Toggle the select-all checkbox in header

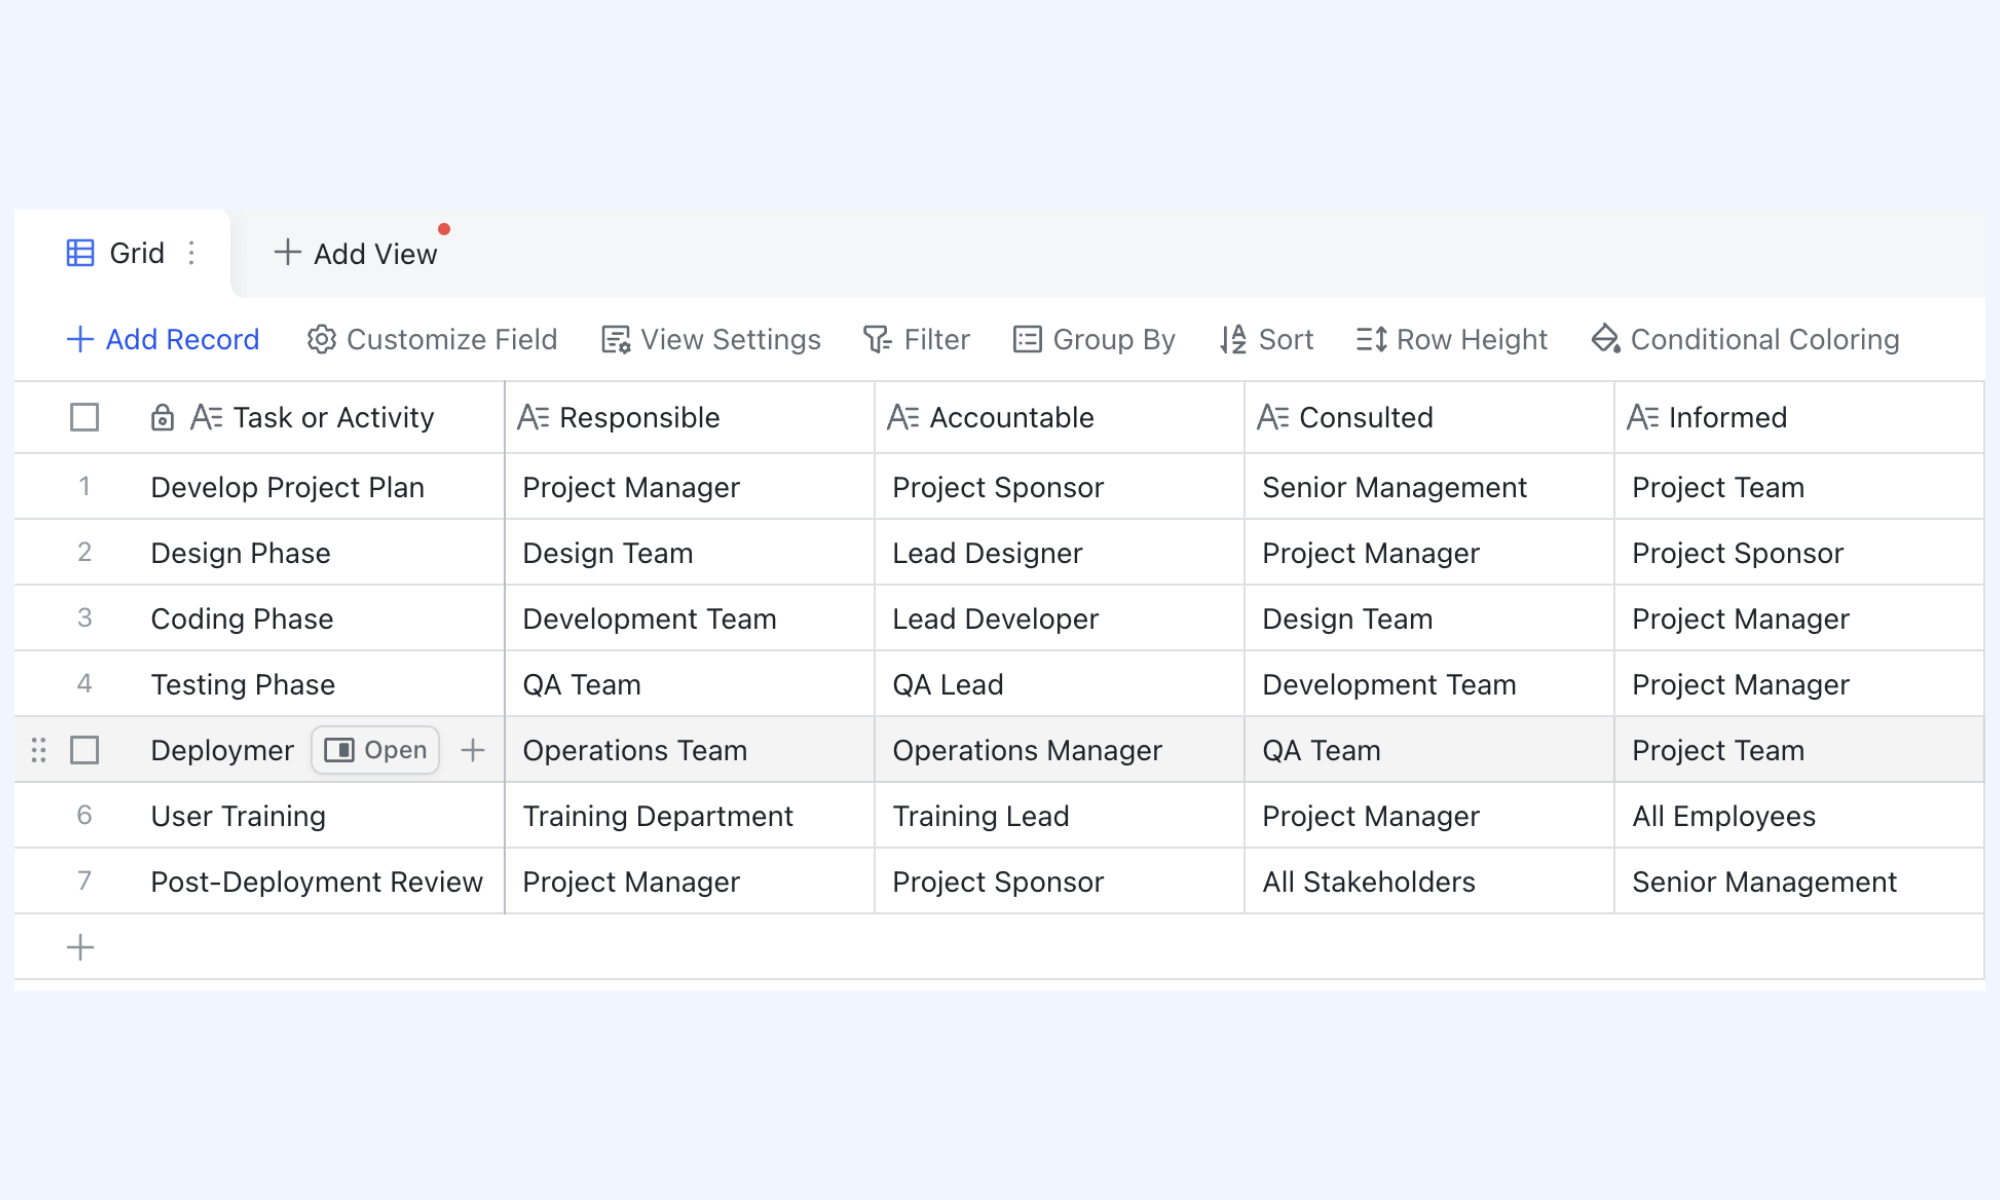(85, 417)
